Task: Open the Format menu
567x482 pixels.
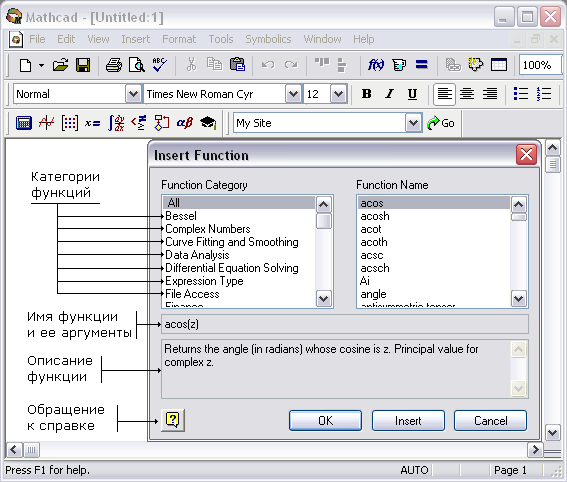Action: tap(179, 39)
